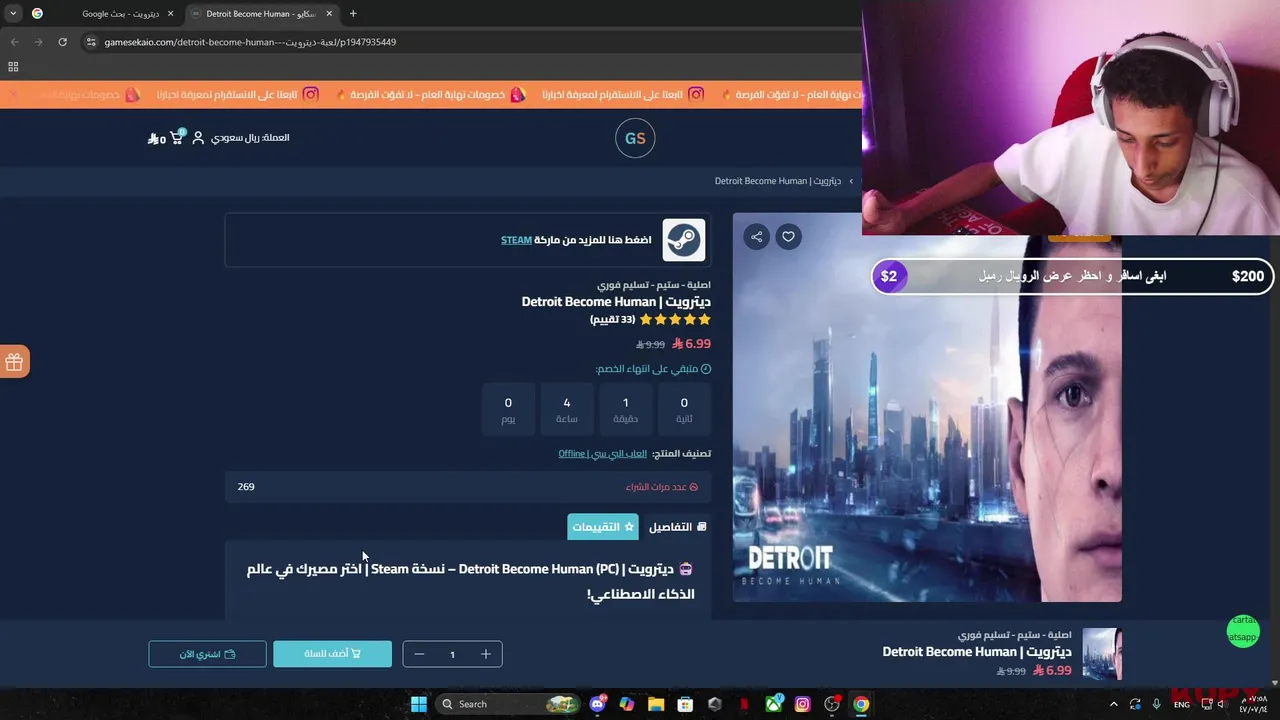The image size is (1280, 720).
Task: Open the Offline PC games category link
Action: [x=602, y=454]
